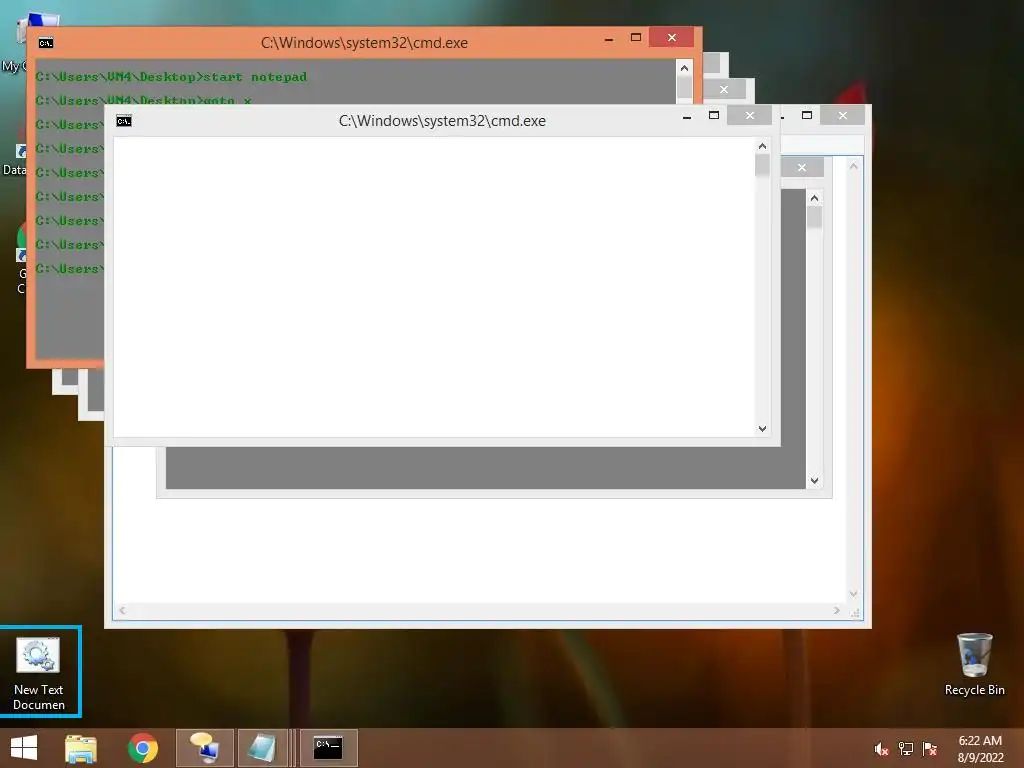Click scroll-down arrow in front cmd window

pyautogui.click(x=762, y=429)
